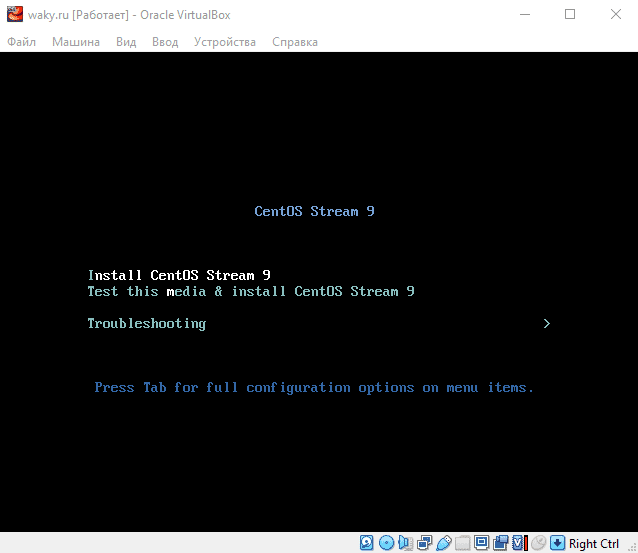Click the VirtualBox window title icon
The height and width of the screenshot is (553, 638).
point(15,14)
